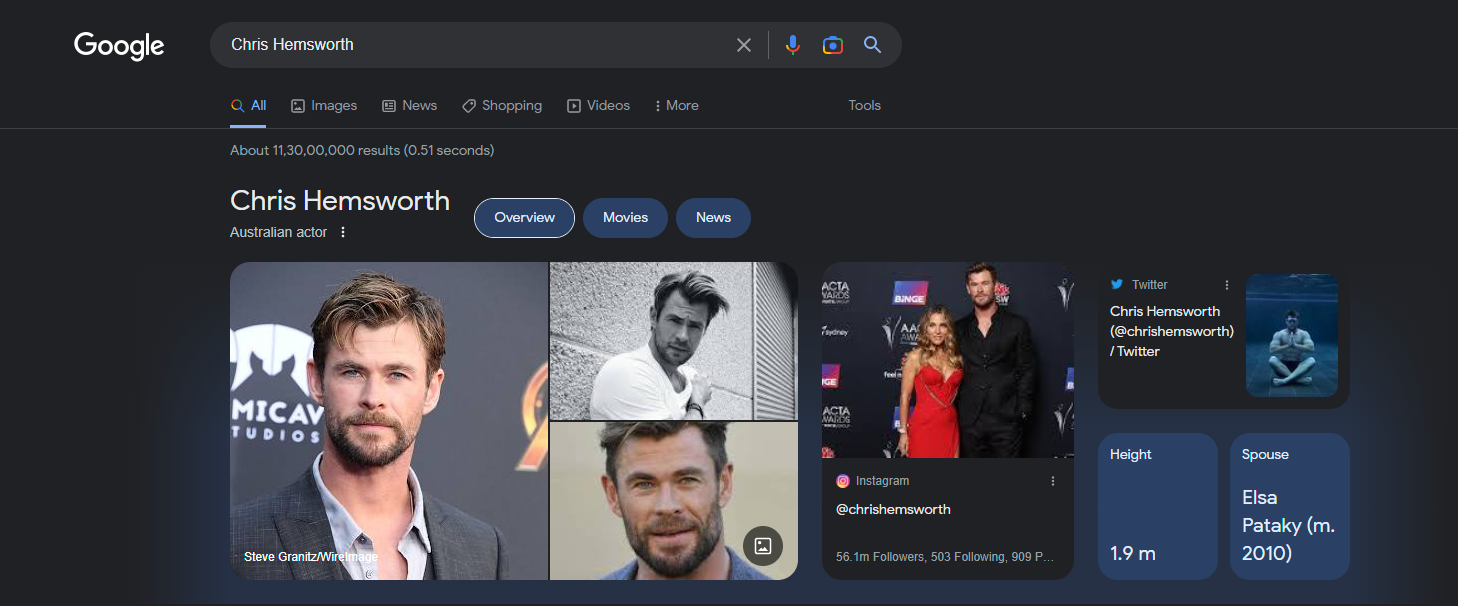The width and height of the screenshot is (1458, 606).
Task: Switch to the News search tab
Action: [410, 106]
